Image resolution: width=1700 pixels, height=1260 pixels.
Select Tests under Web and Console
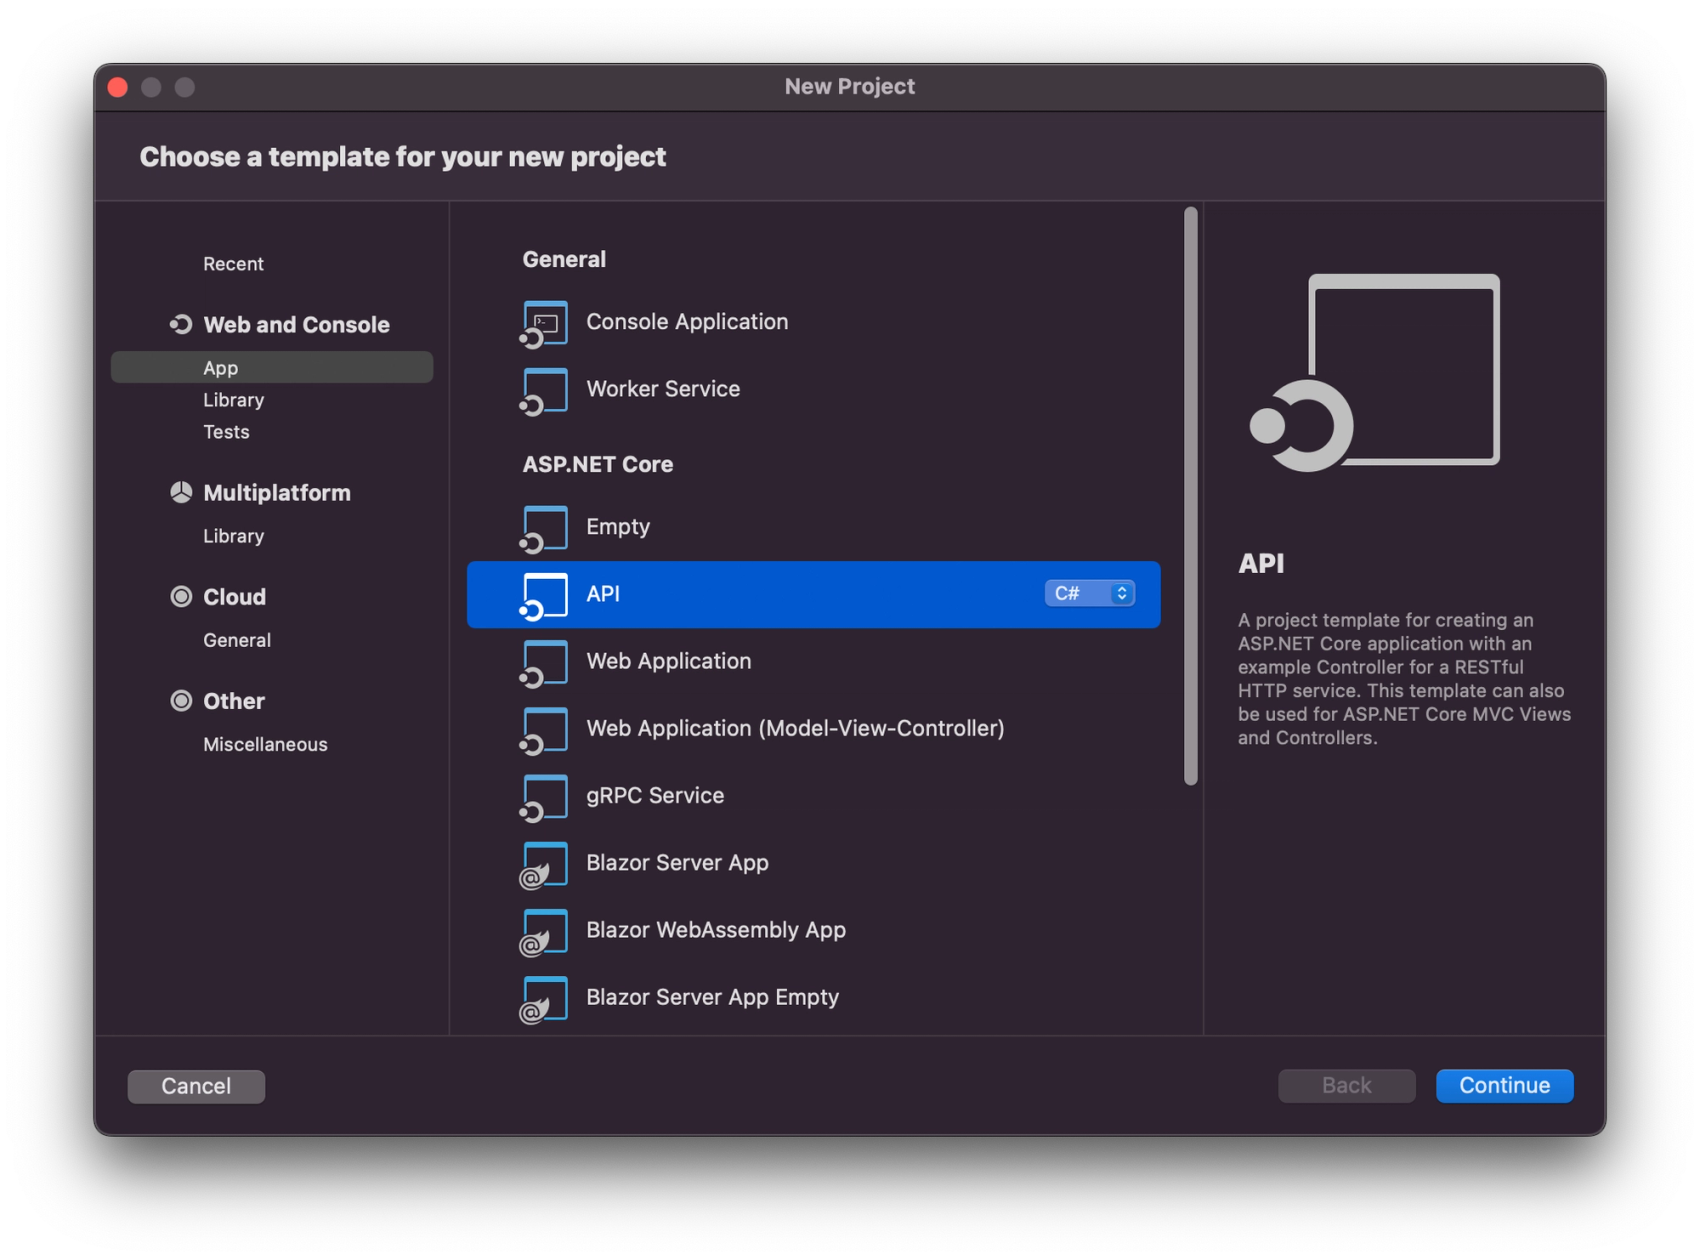pos(226,431)
